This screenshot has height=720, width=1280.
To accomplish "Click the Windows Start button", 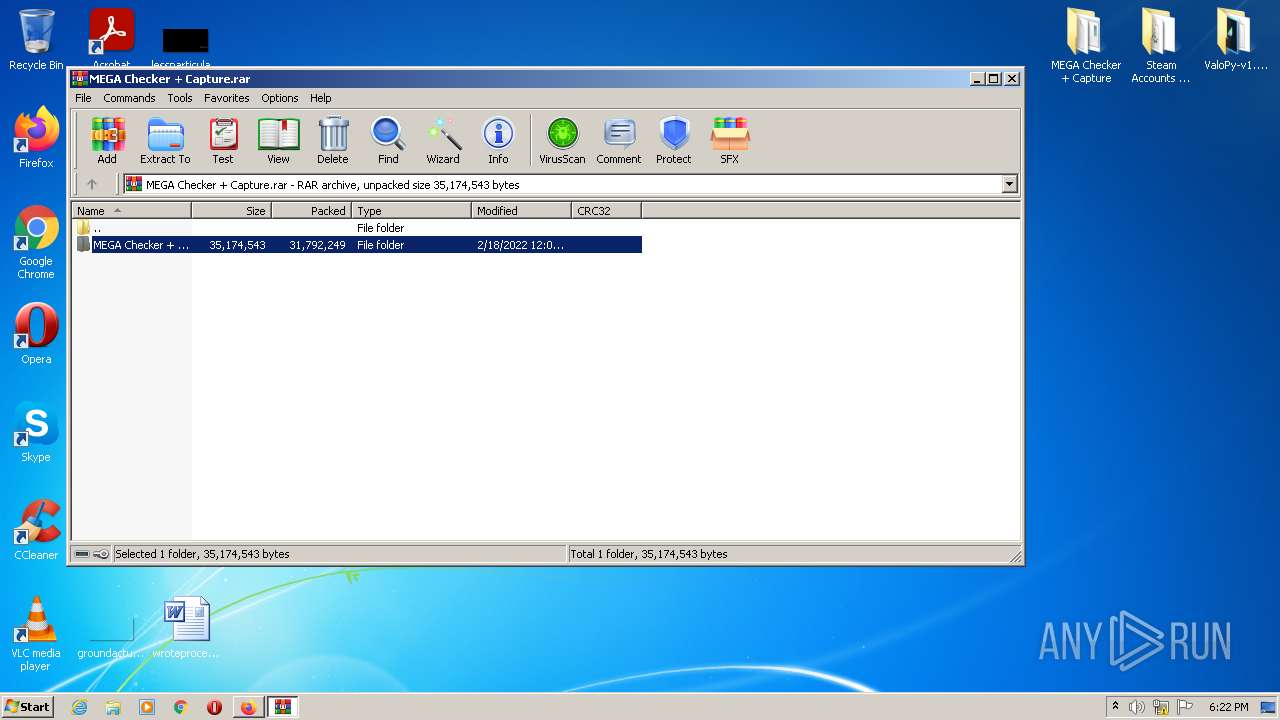I will [28, 707].
